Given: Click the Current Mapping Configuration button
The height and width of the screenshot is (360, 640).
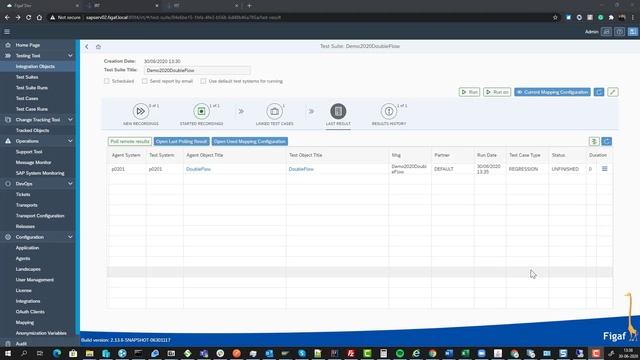Looking at the screenshot, I should click(x=552, y=92).
